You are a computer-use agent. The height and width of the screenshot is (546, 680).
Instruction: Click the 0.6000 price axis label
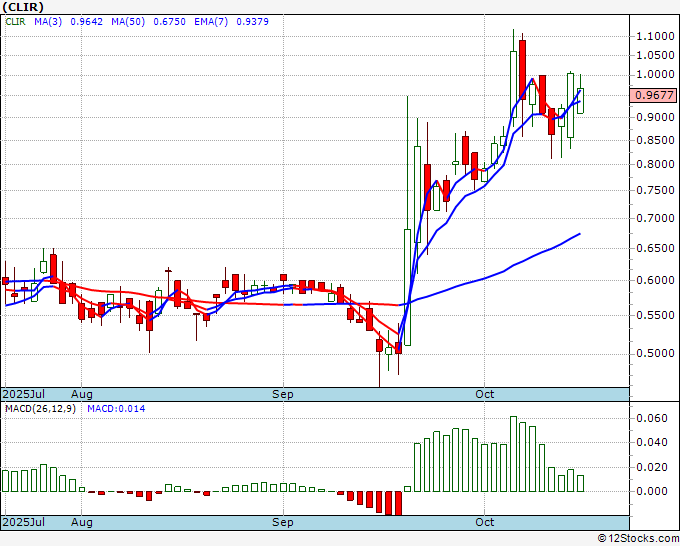[x=655, y=280]
